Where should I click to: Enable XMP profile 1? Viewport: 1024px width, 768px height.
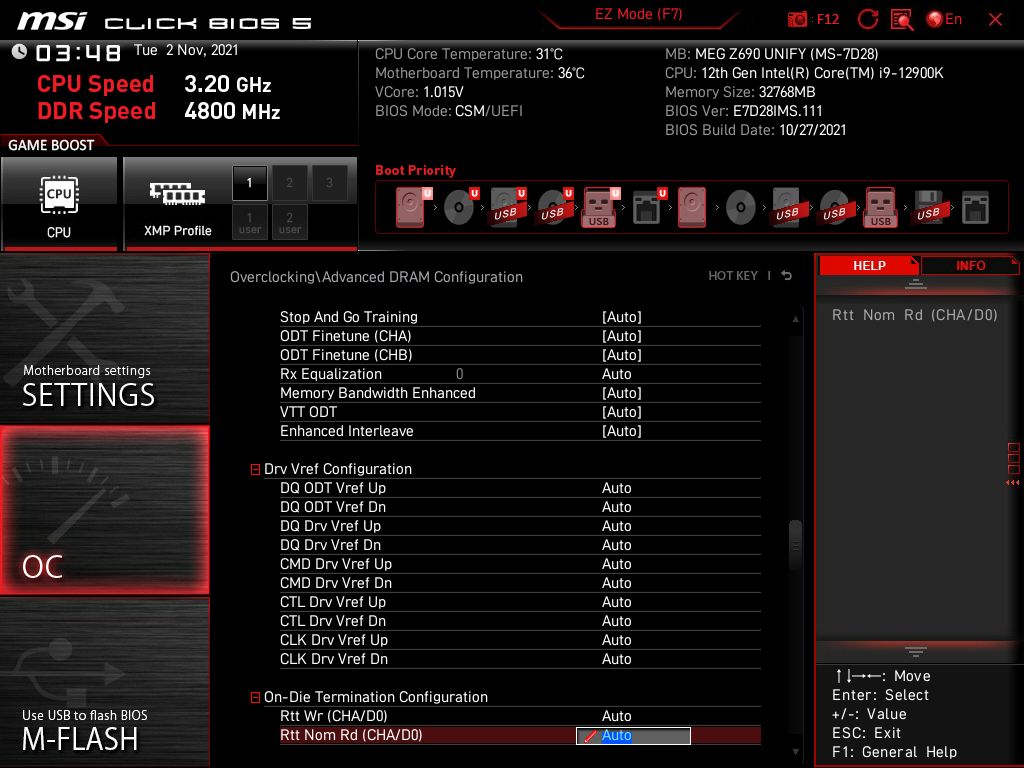pos(249,183)
